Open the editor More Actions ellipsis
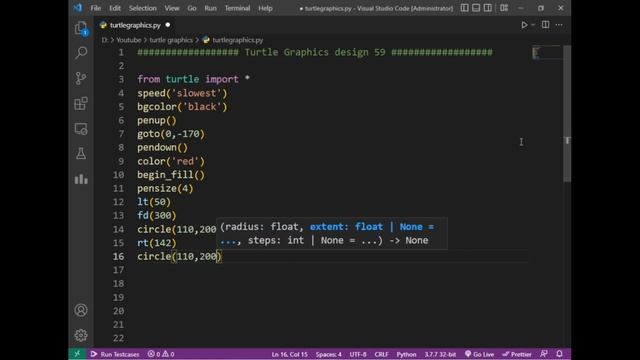 (559, 25)
